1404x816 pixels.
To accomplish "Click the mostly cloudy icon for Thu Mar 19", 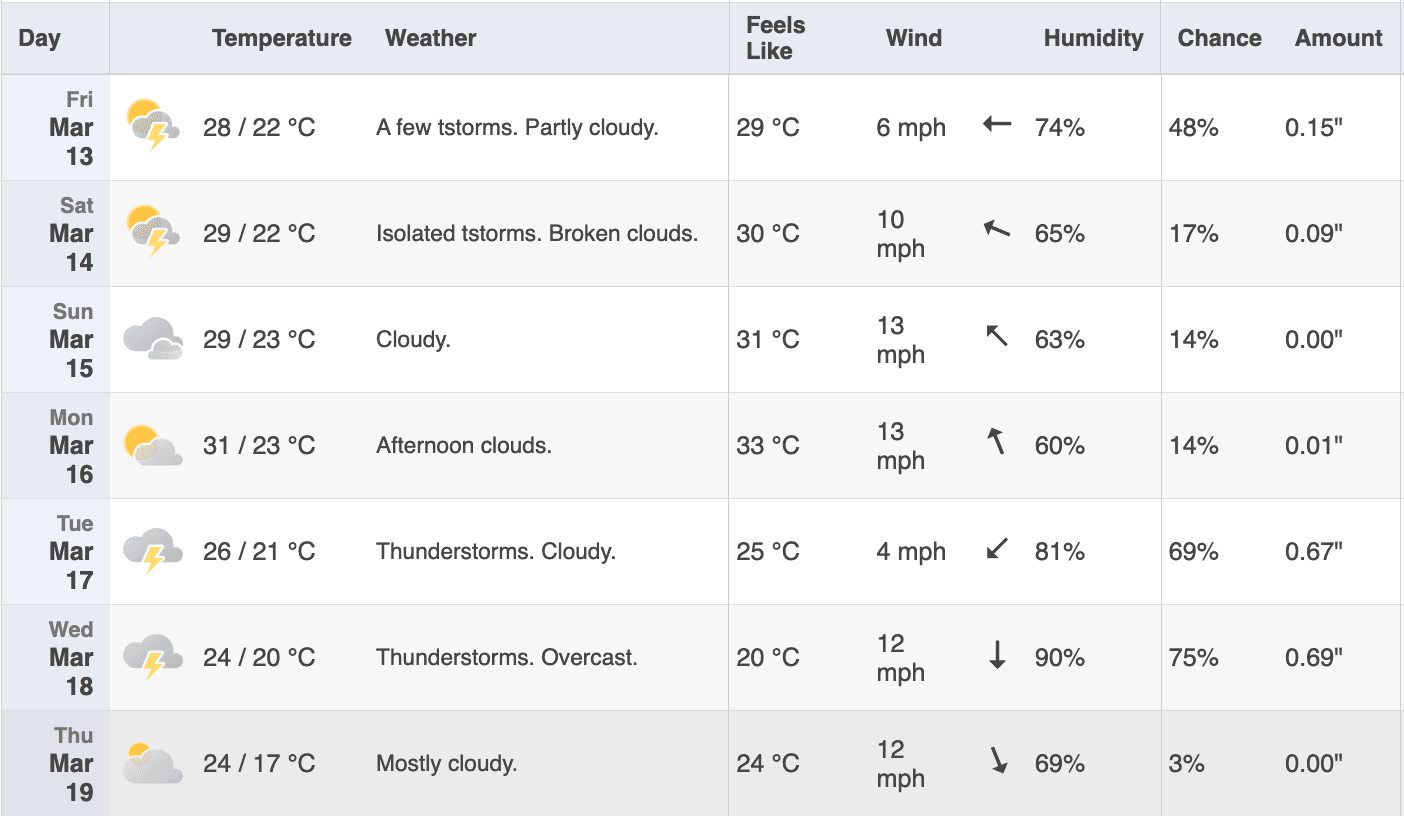I will click(153, 763).
